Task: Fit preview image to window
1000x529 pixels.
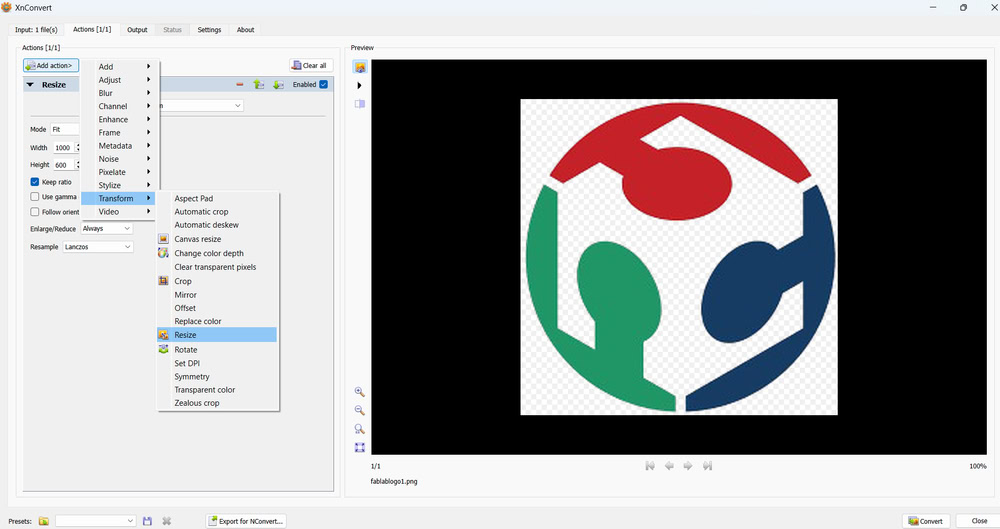Action: [360, 447]
